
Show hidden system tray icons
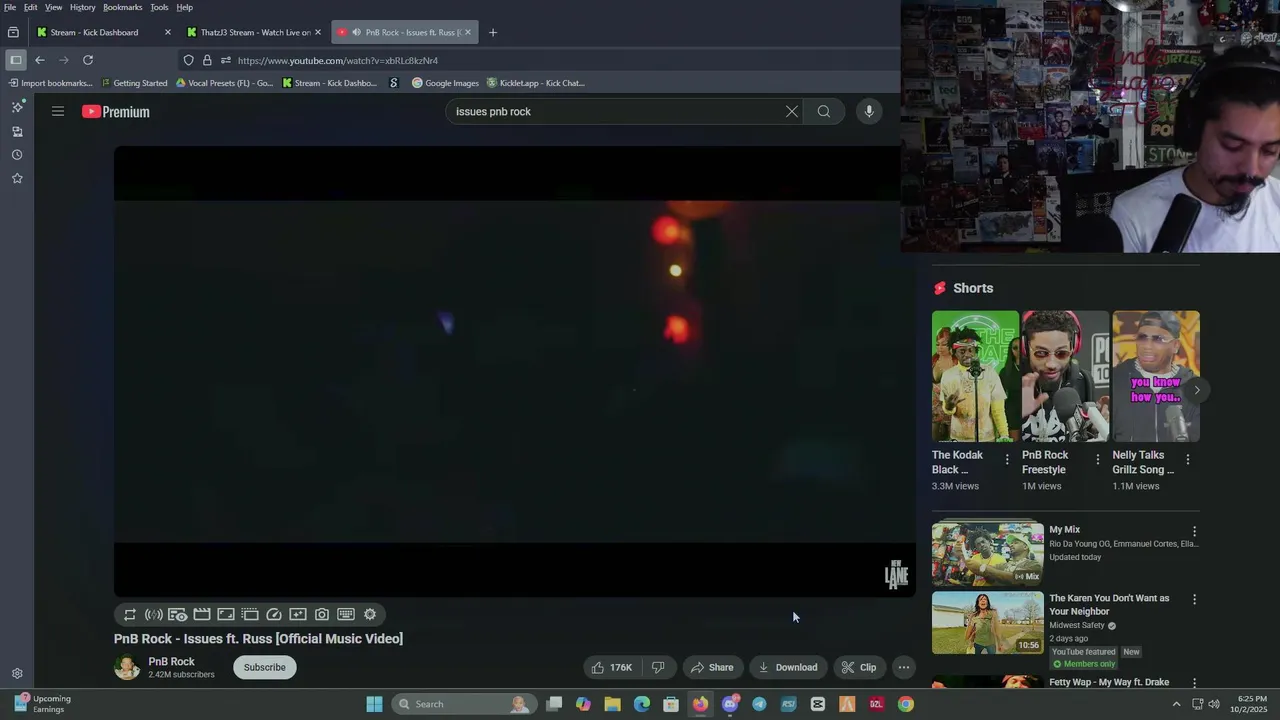(x=1176, y=704)
